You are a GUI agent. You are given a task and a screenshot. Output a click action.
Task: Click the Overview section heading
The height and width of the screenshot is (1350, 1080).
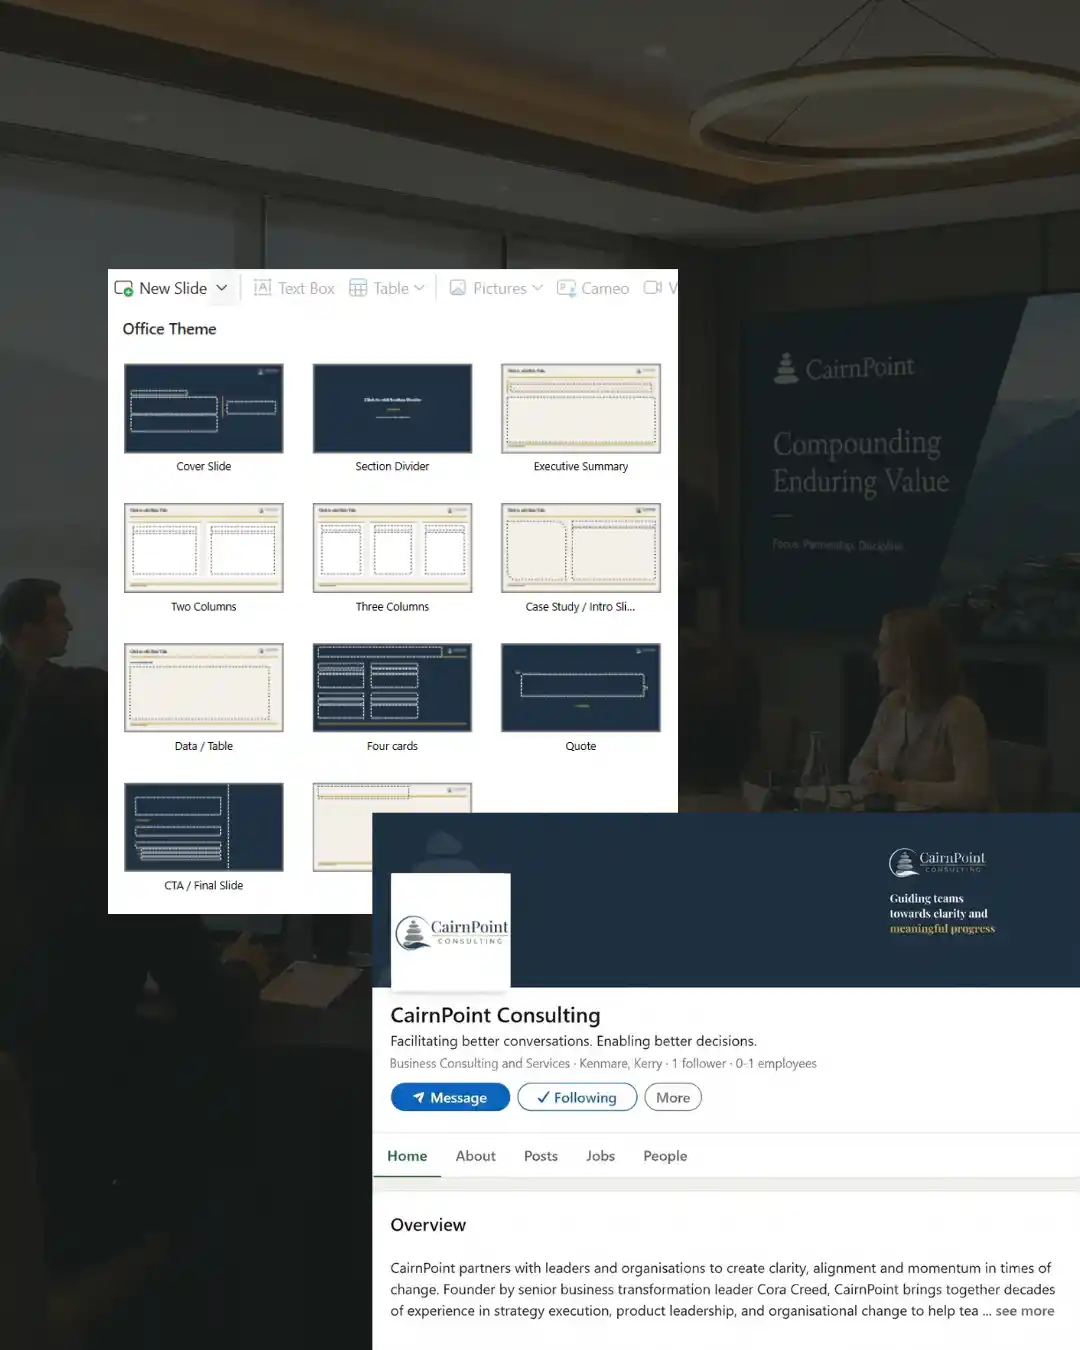point(428,1225)
